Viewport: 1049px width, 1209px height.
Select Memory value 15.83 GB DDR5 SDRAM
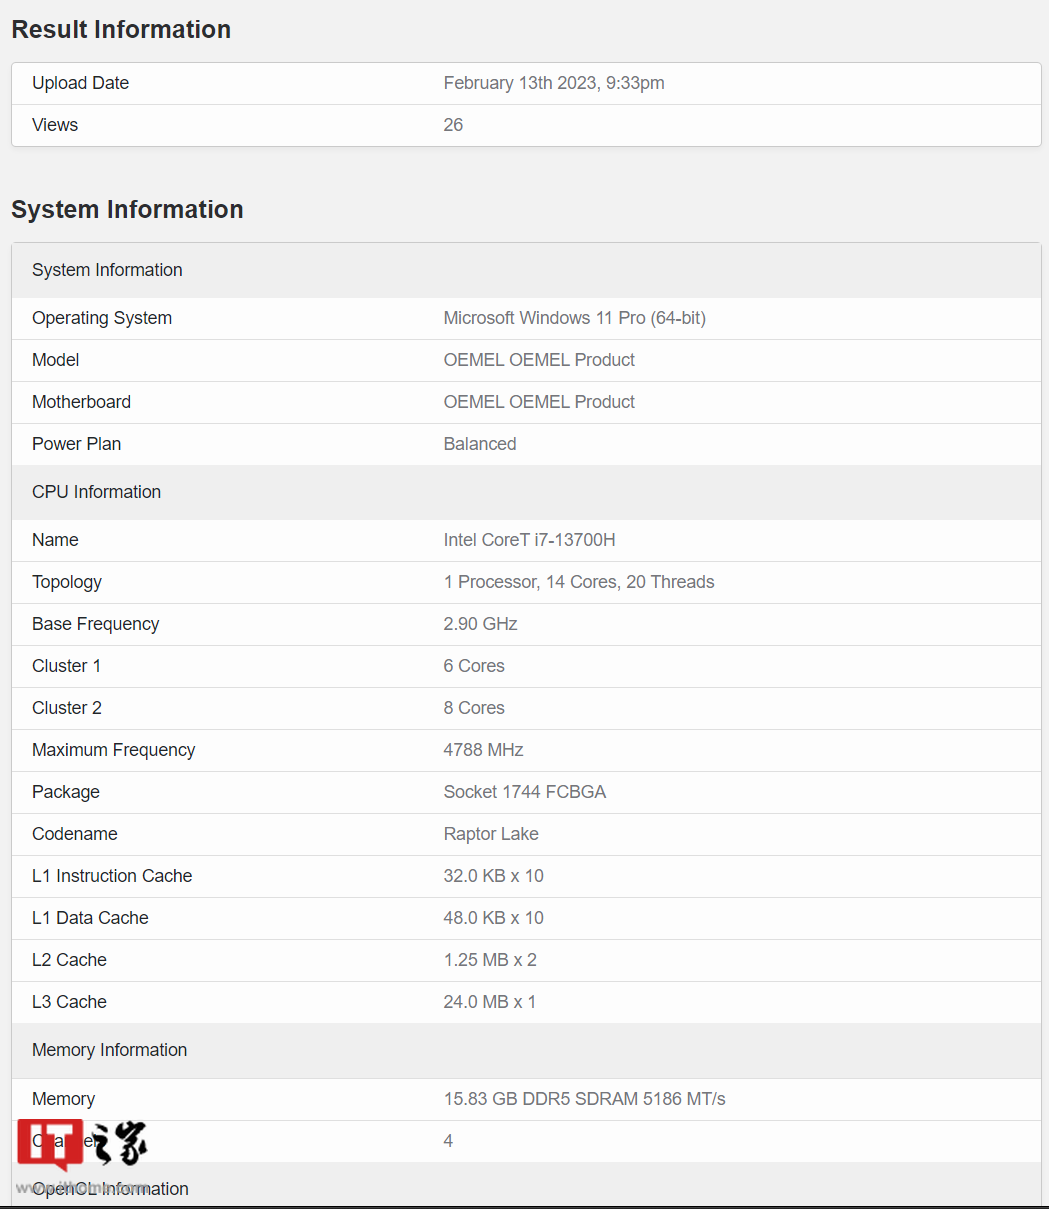(585, 1099)
